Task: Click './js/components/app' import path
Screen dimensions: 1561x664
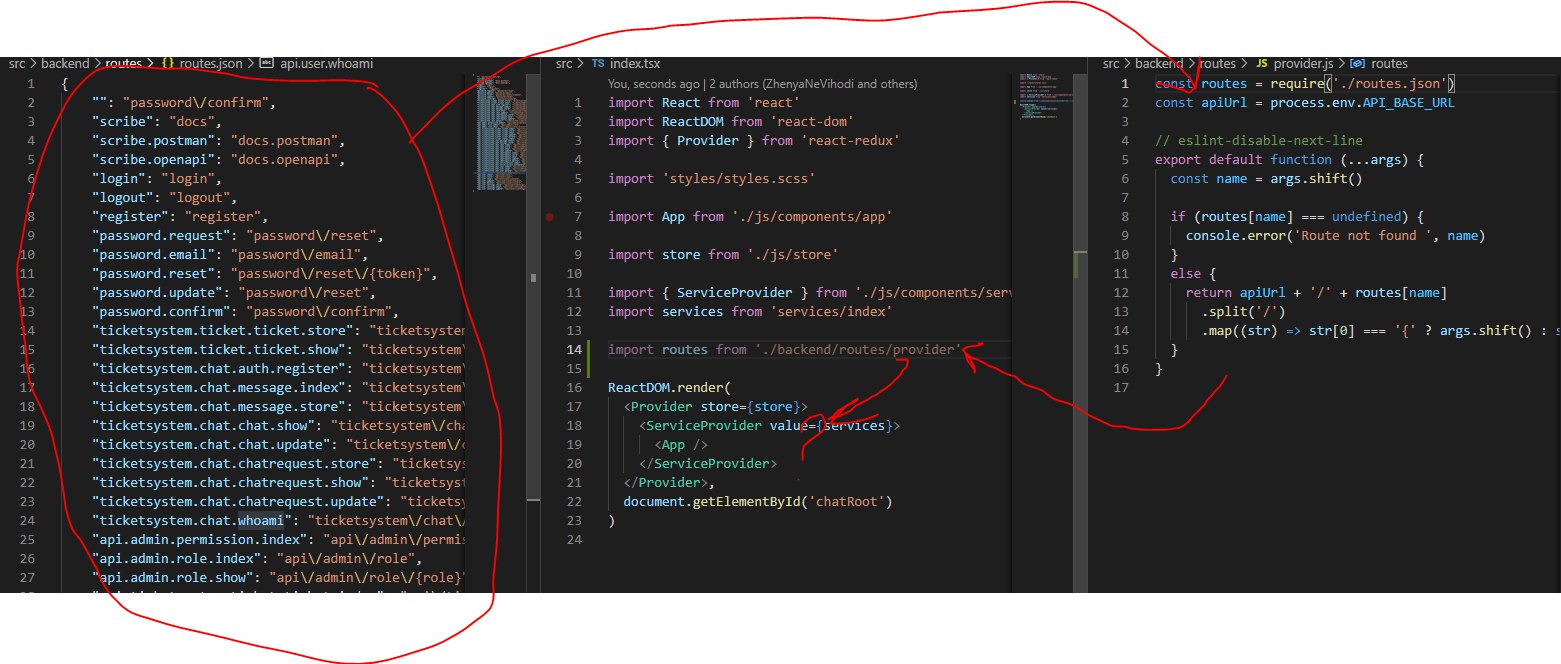Action: tap(812, 217)
